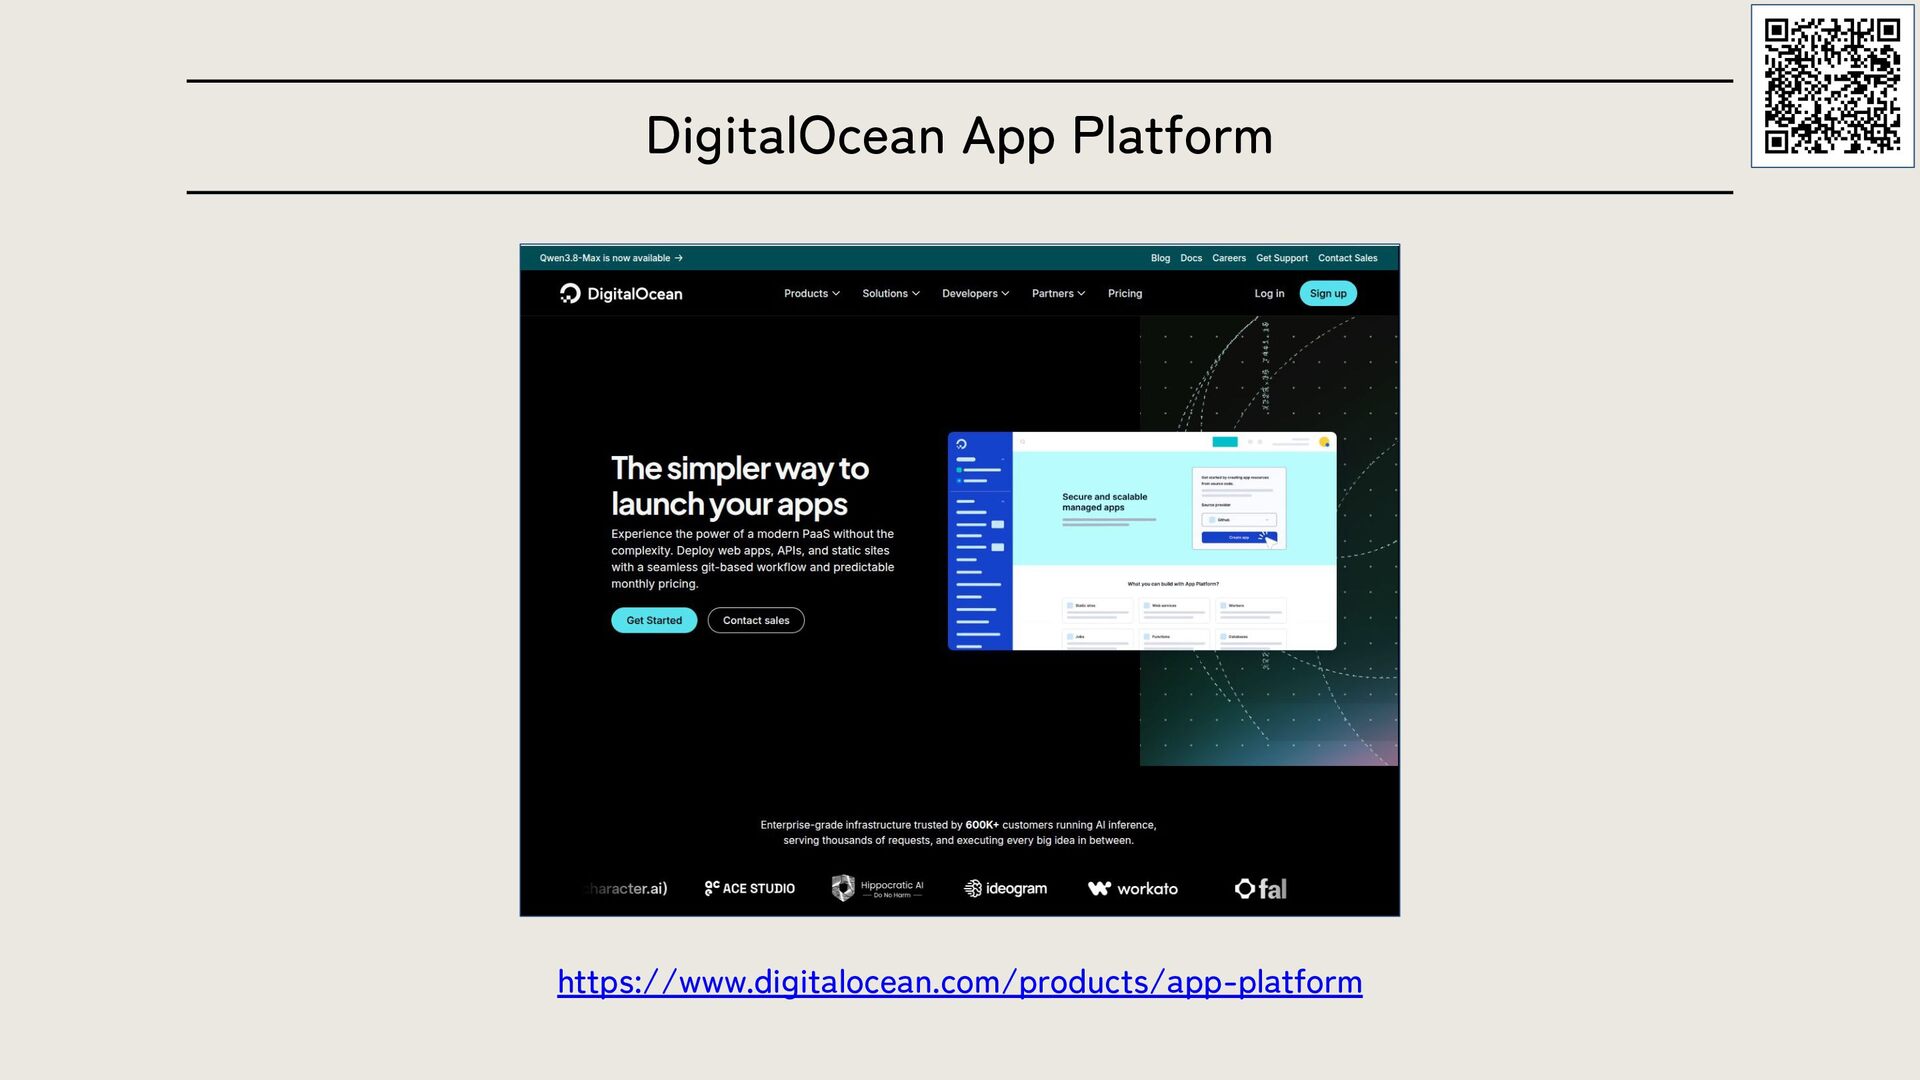Click the paragraph starting "Experience the power of a modern PaaS"
This screenshot has width=1920, height=1080.
753,559
